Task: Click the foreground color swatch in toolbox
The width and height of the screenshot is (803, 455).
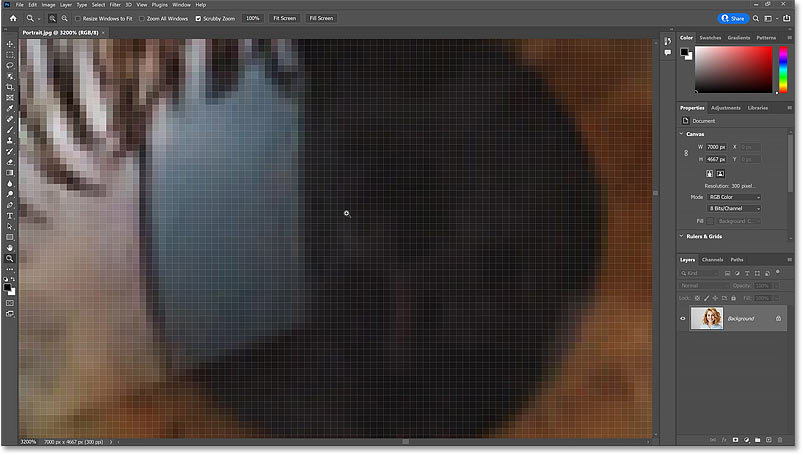Action: 7,288
